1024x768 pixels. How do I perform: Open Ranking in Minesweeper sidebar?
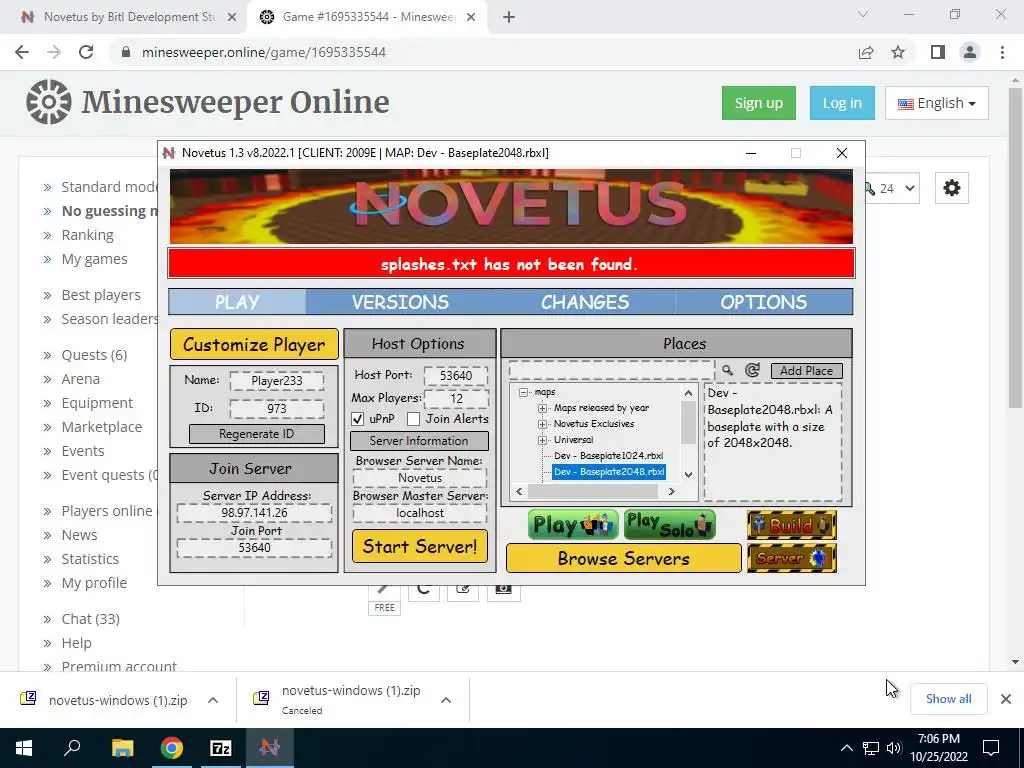click(88, 235)
